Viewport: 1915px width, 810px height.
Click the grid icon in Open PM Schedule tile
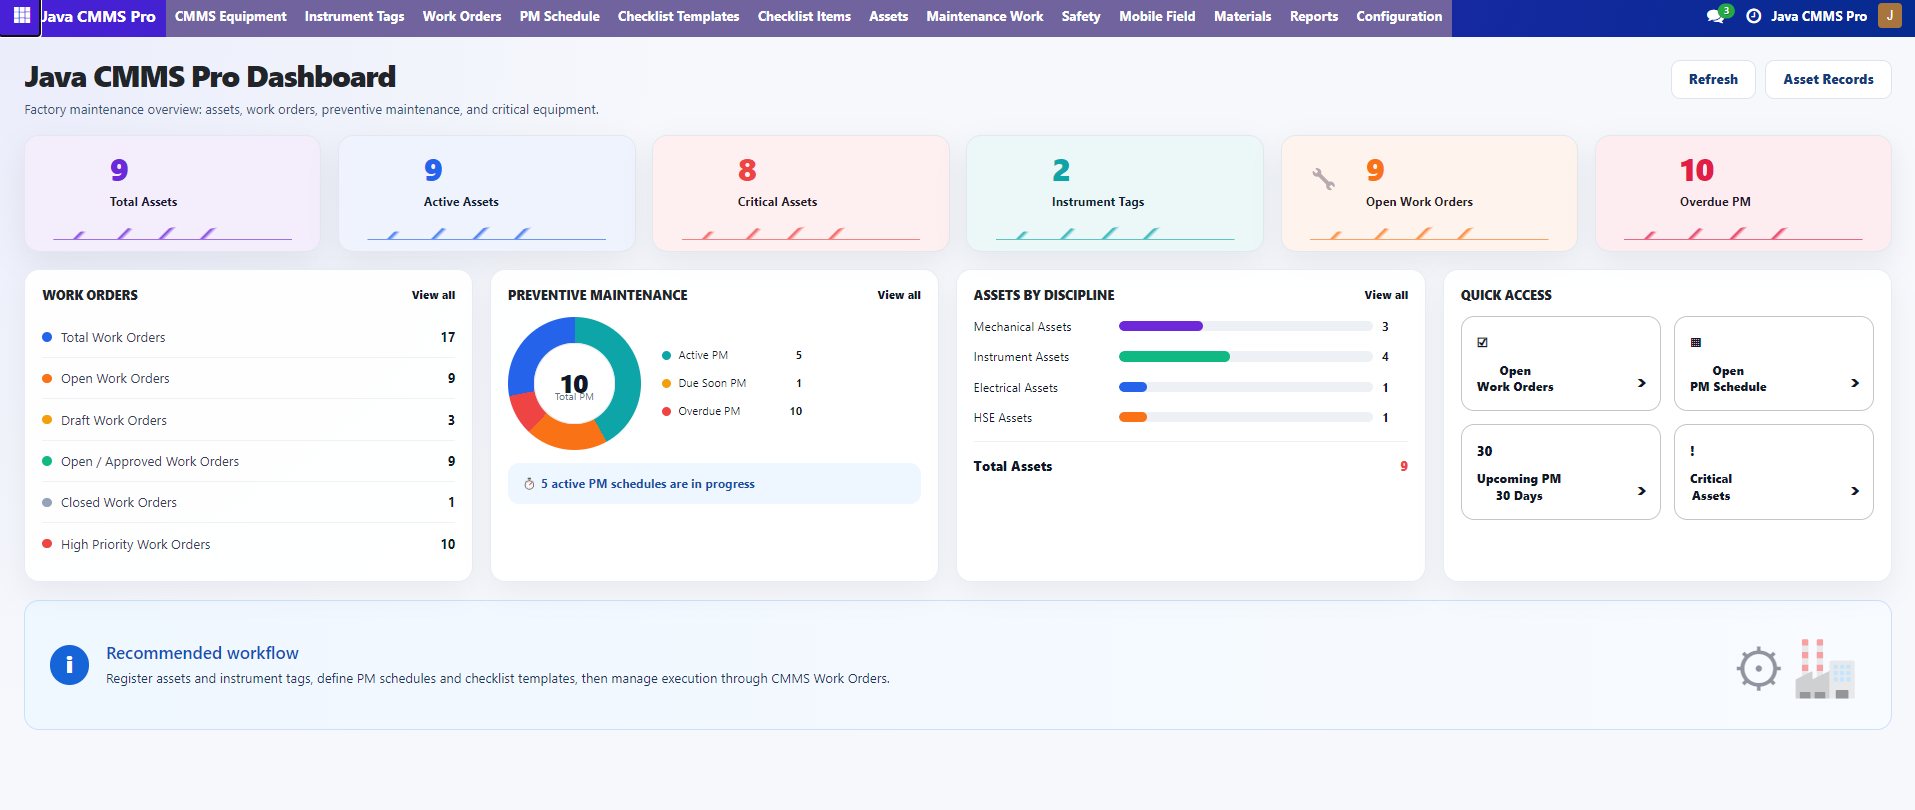pyautogui.click(x=1695, y=342)
